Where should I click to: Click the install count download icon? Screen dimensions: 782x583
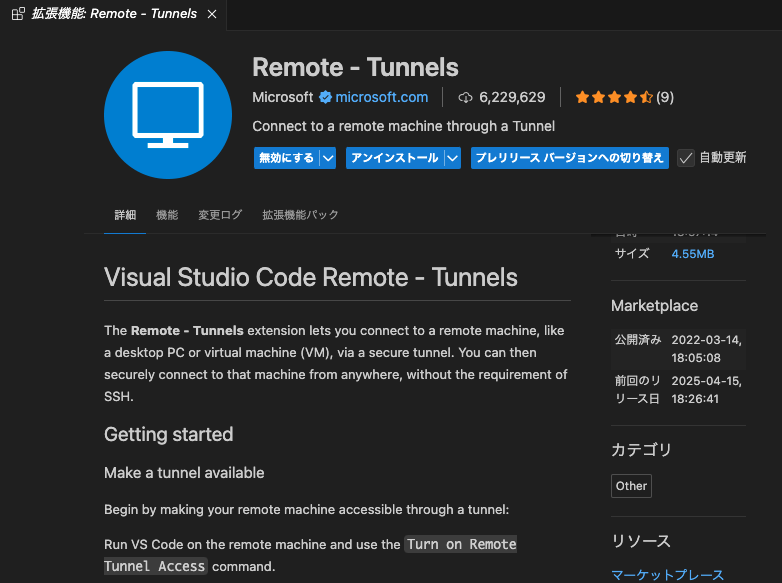(465, 98)
